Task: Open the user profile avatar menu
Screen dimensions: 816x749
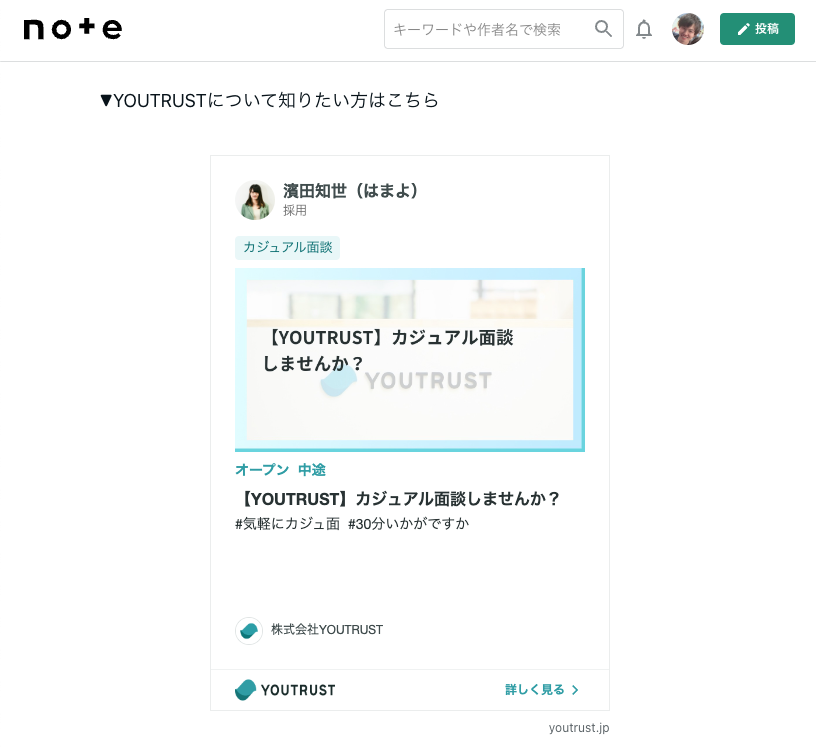Action: (x=687, y=29)
